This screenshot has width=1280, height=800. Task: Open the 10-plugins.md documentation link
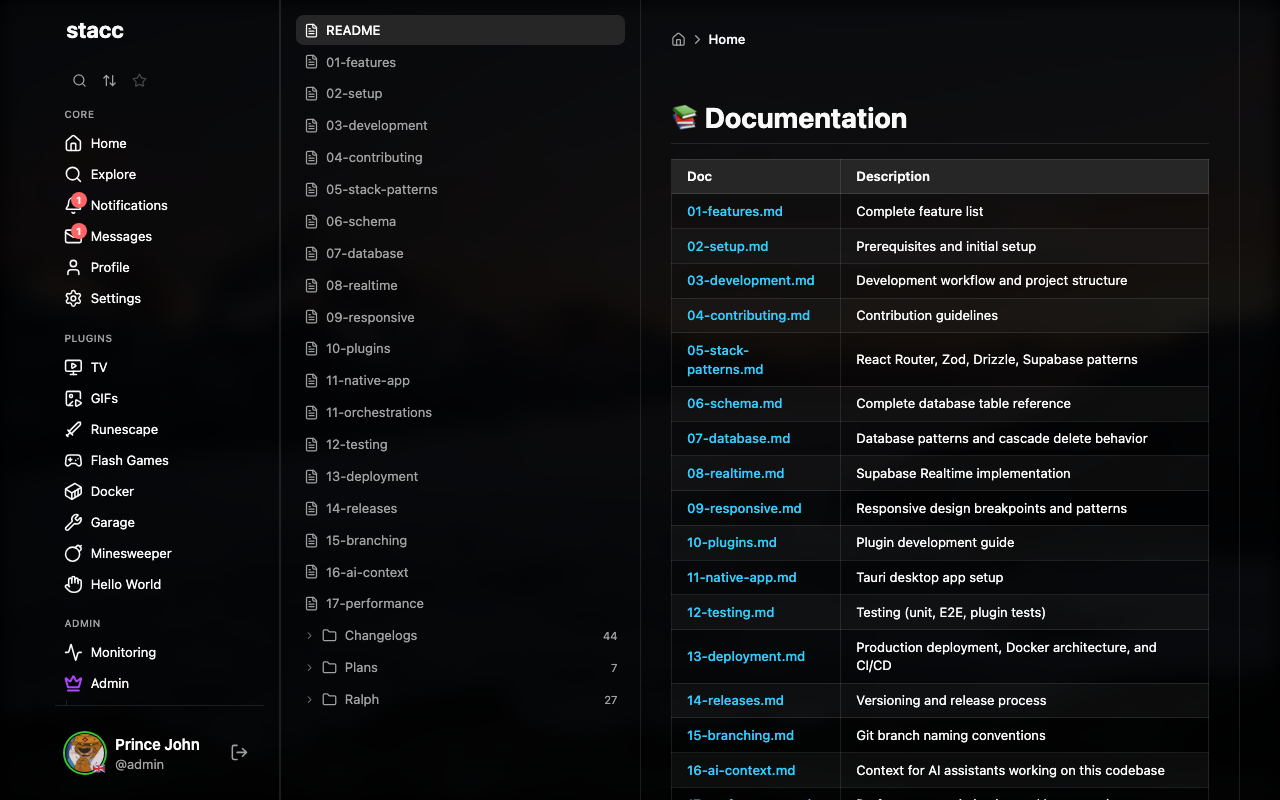point(731,542)
